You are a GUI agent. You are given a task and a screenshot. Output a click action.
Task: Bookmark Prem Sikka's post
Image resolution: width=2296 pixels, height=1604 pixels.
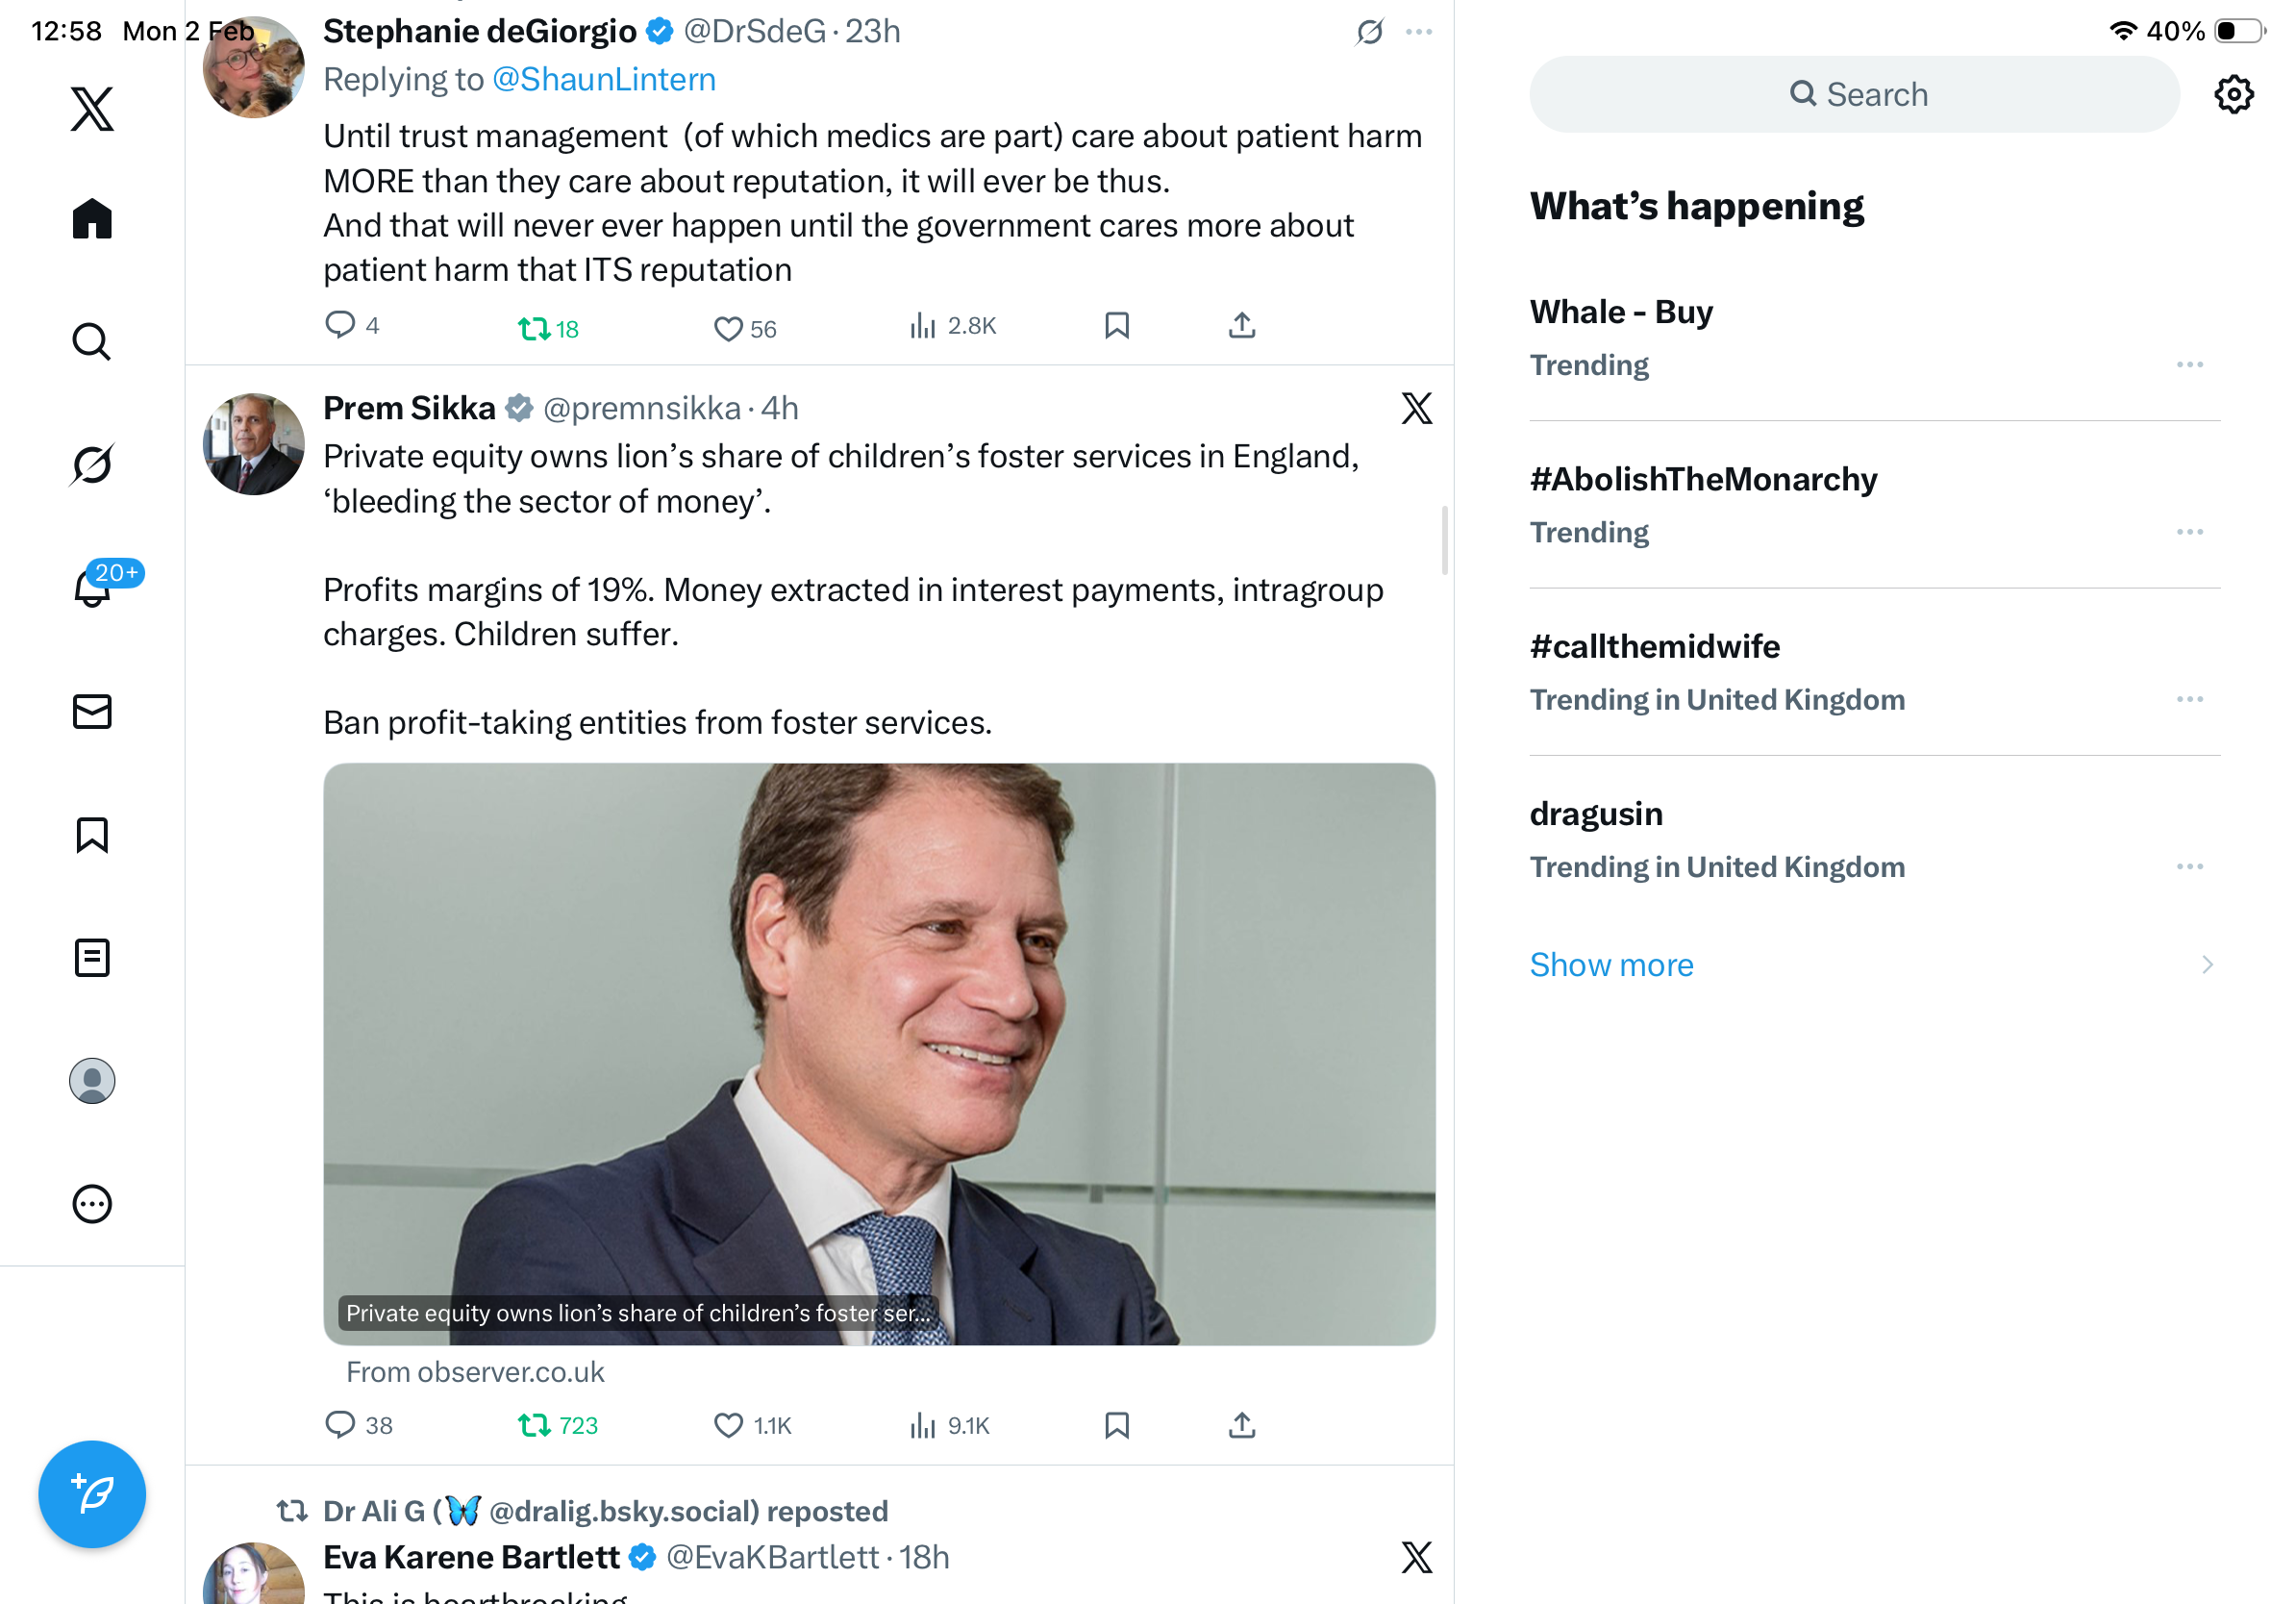1116,1424
